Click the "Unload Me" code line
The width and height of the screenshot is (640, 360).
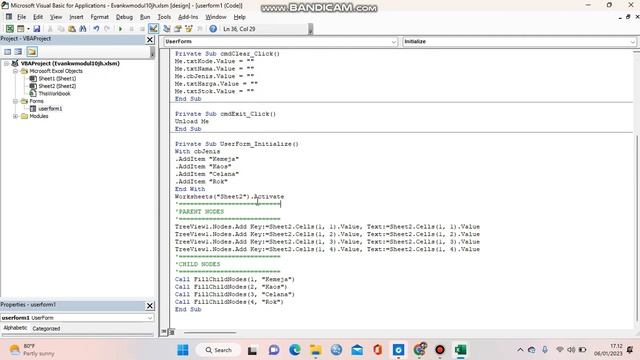click(x=192, y=121)
